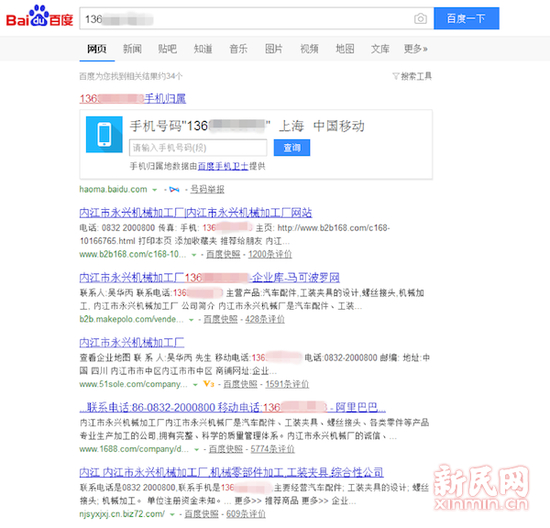Image resolution: width=550 pixels, height=528 pixels.
Task: Click the haoma.baidu.com URL text
Action: [113, 189]
